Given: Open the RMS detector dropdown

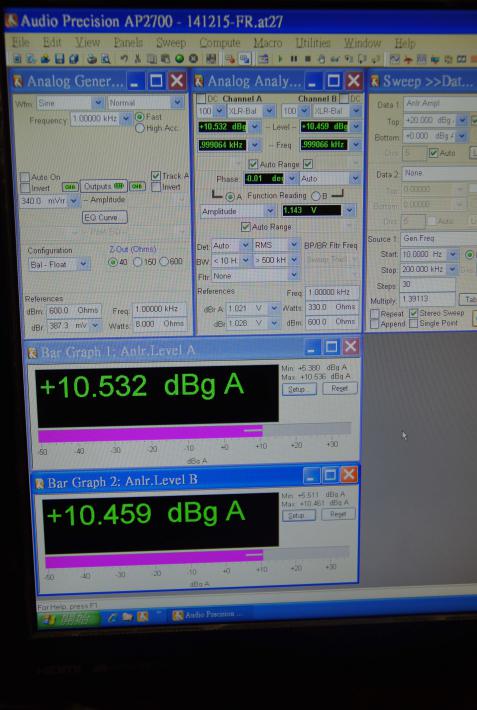Looking at the screenshot, I should click(x=294, y=245).
